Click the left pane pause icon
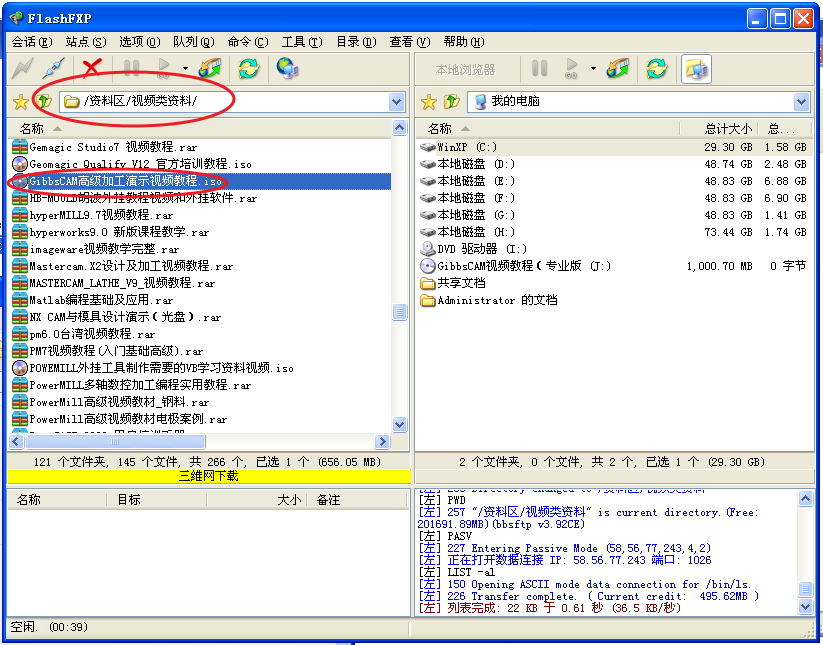 point(132,68)
